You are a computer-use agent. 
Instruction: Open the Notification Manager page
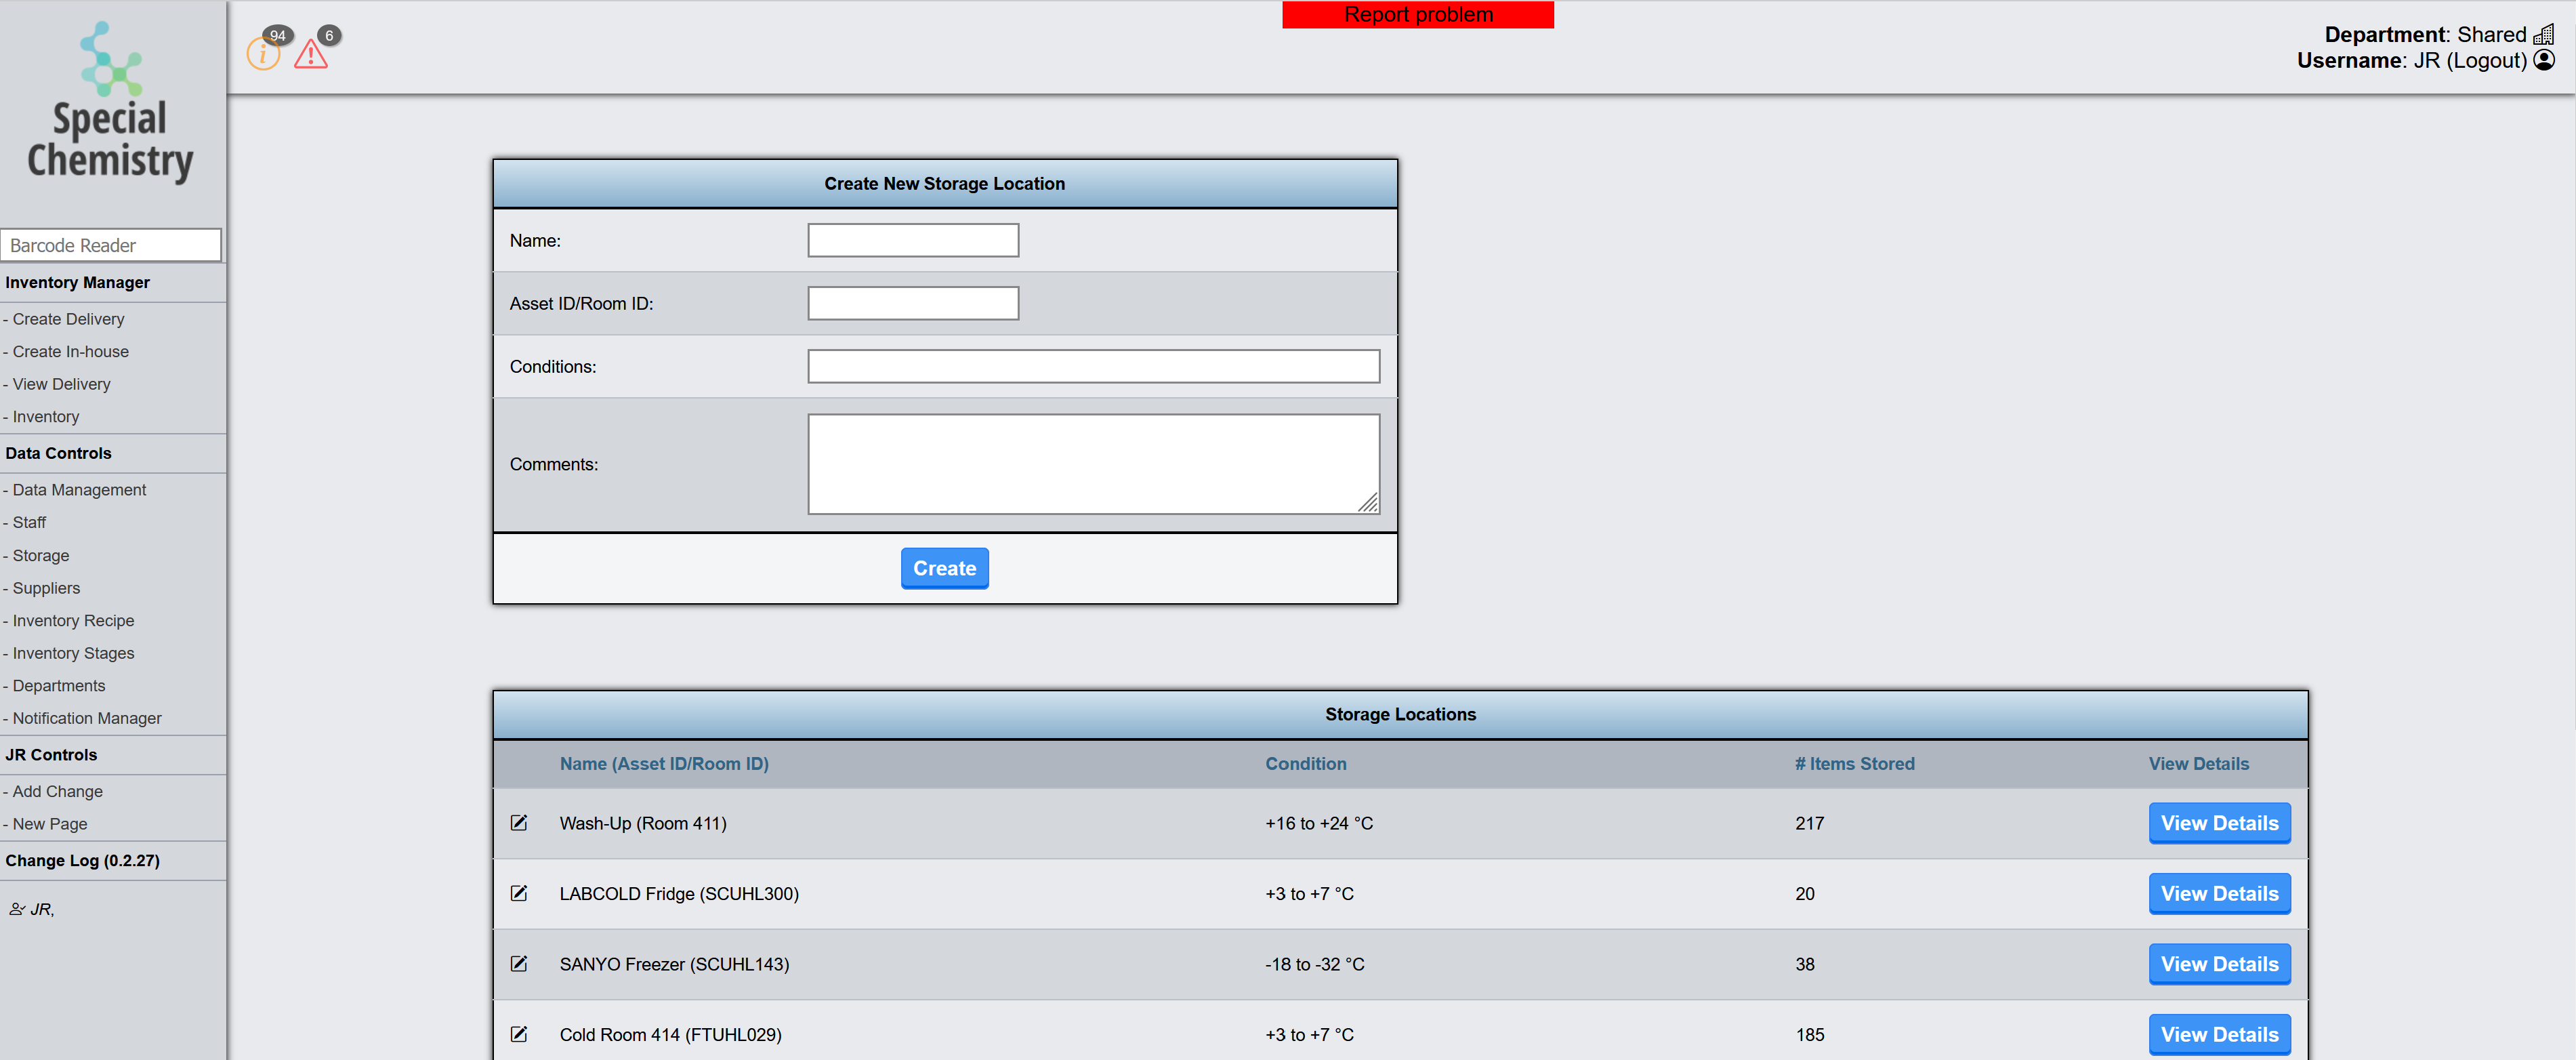click(87, 718)
